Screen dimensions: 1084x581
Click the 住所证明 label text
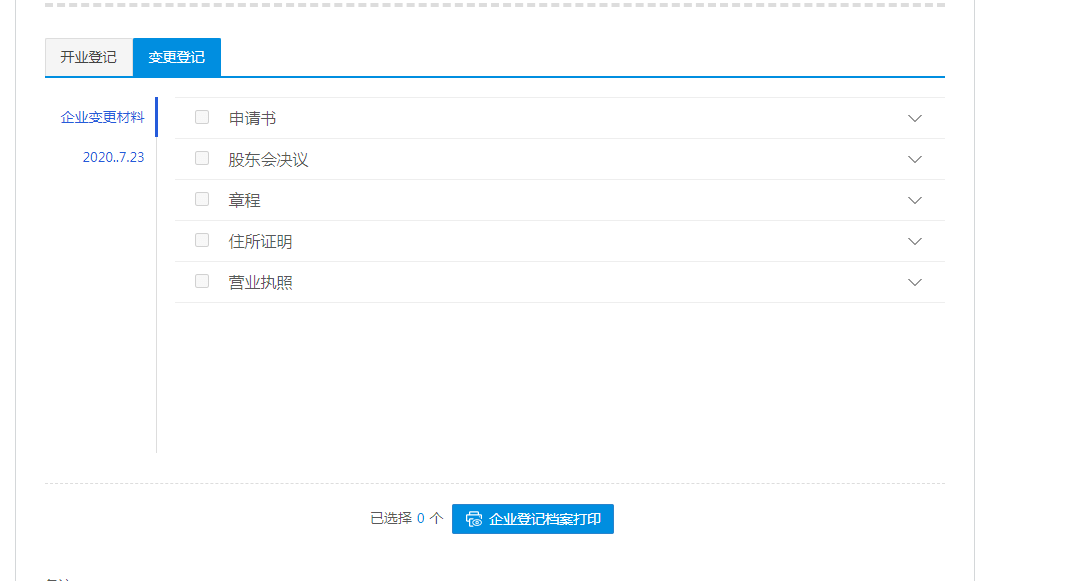tap(261, 241)
